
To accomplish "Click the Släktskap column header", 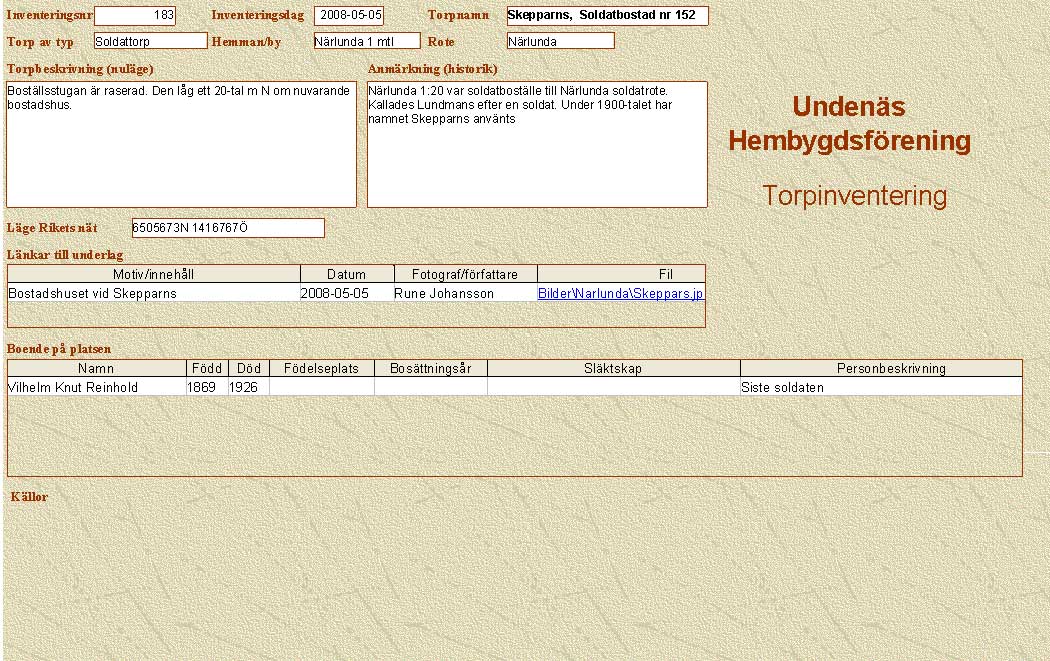I will pos(613,369).
